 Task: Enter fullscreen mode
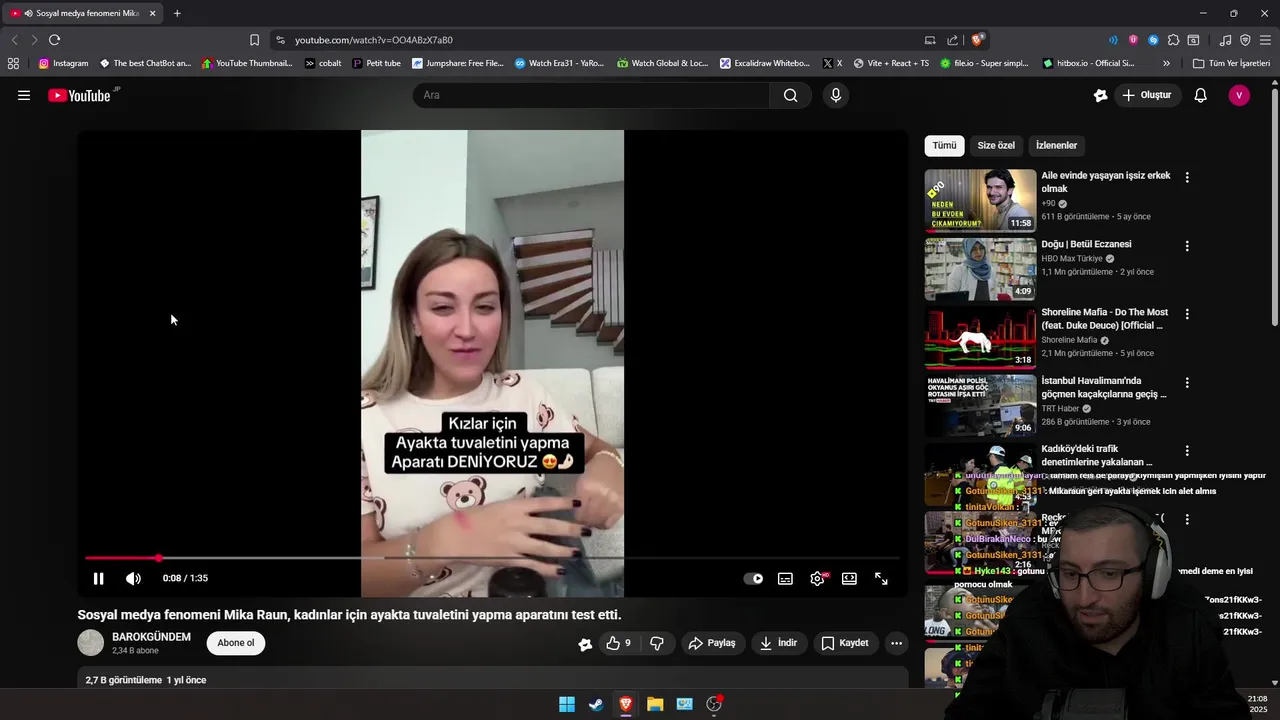coord(881,578)
